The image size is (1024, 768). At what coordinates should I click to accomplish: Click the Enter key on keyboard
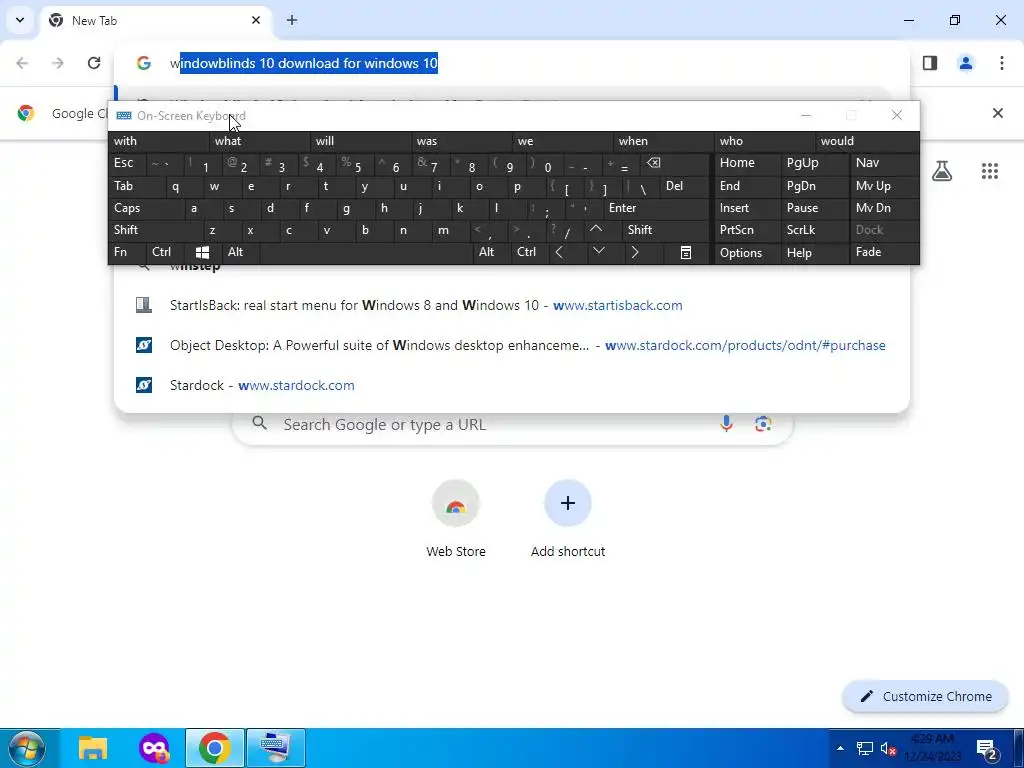[x=656, y=208]
